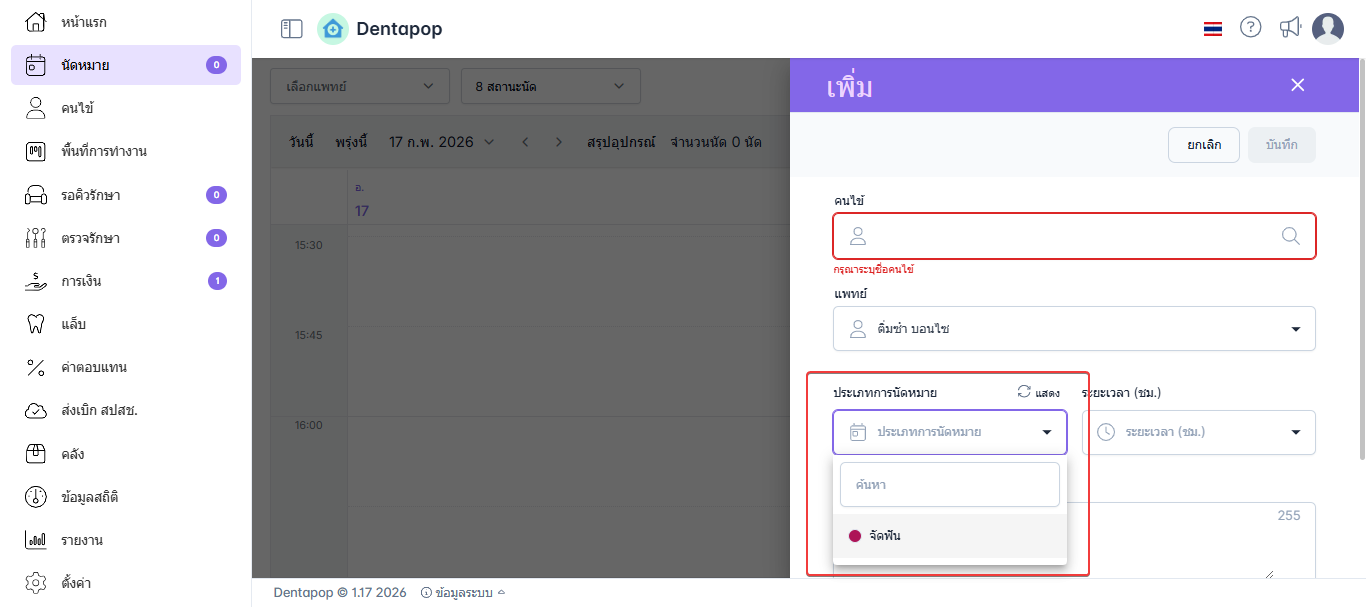Close the เพิ่ม panel with X
The image size is (1366, 607).
(x=1298, y=85)
